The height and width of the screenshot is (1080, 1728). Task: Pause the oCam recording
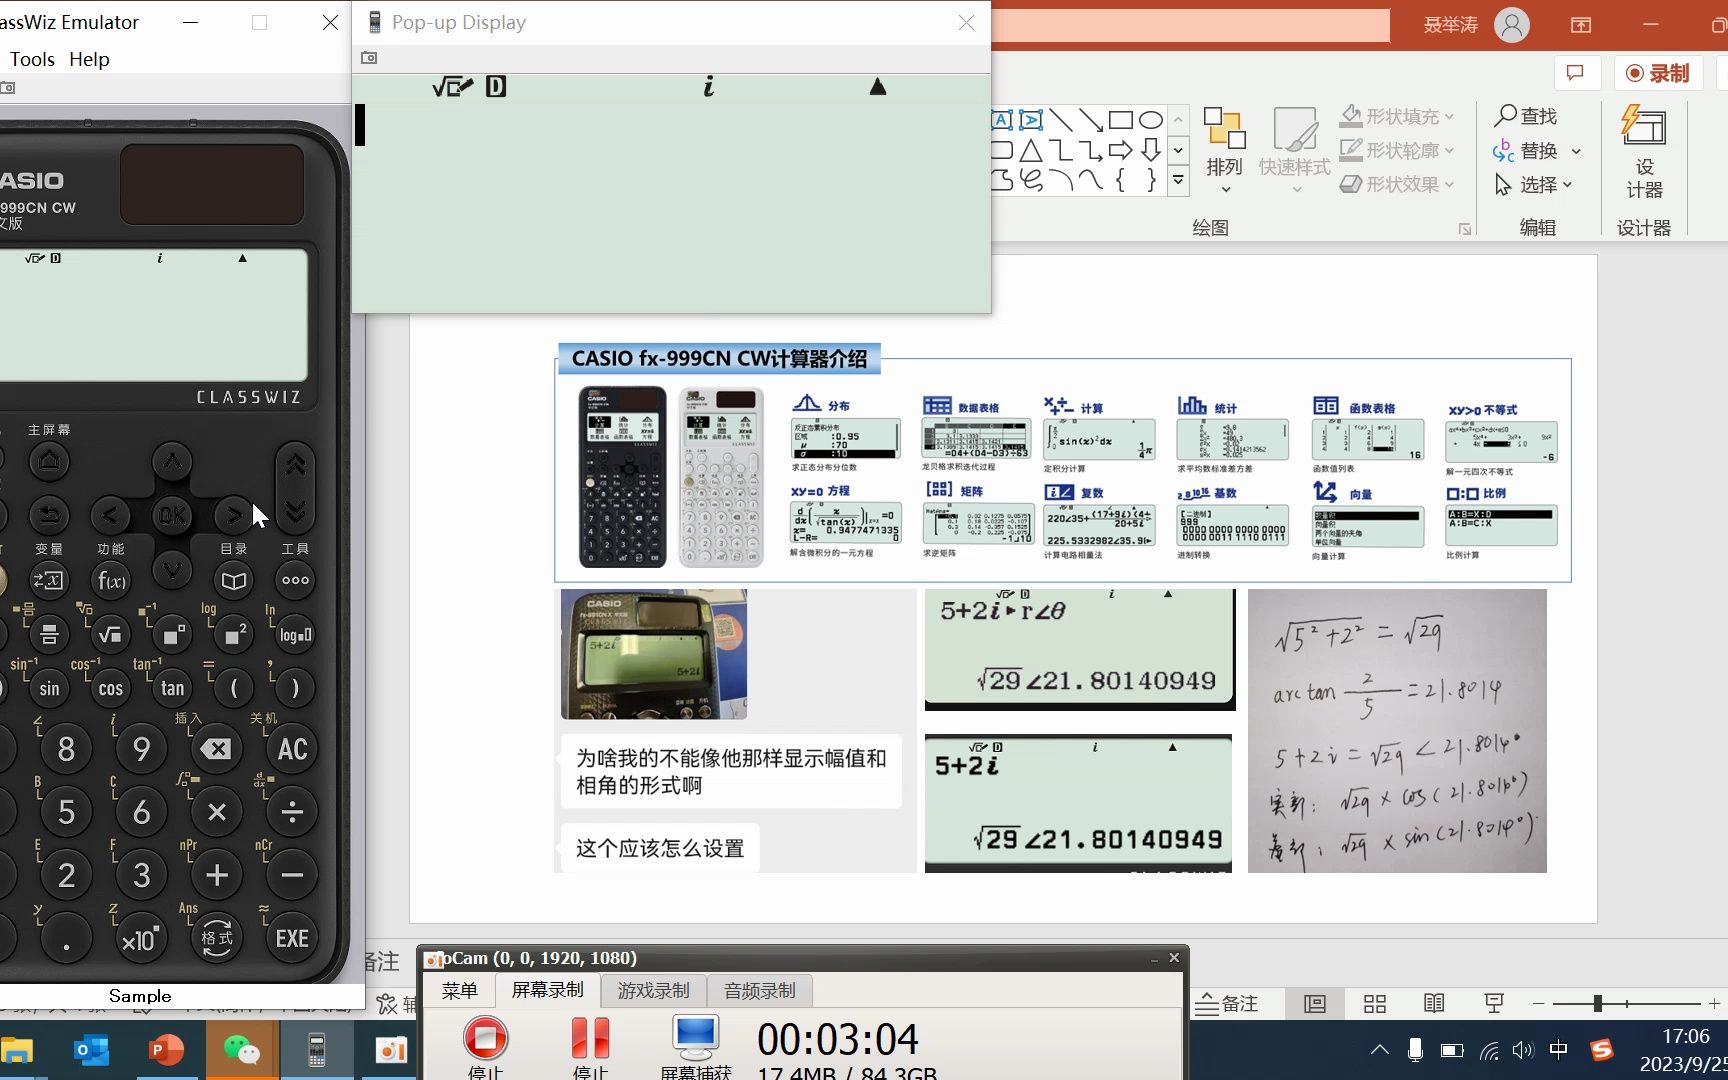[x=590, y=1046]
